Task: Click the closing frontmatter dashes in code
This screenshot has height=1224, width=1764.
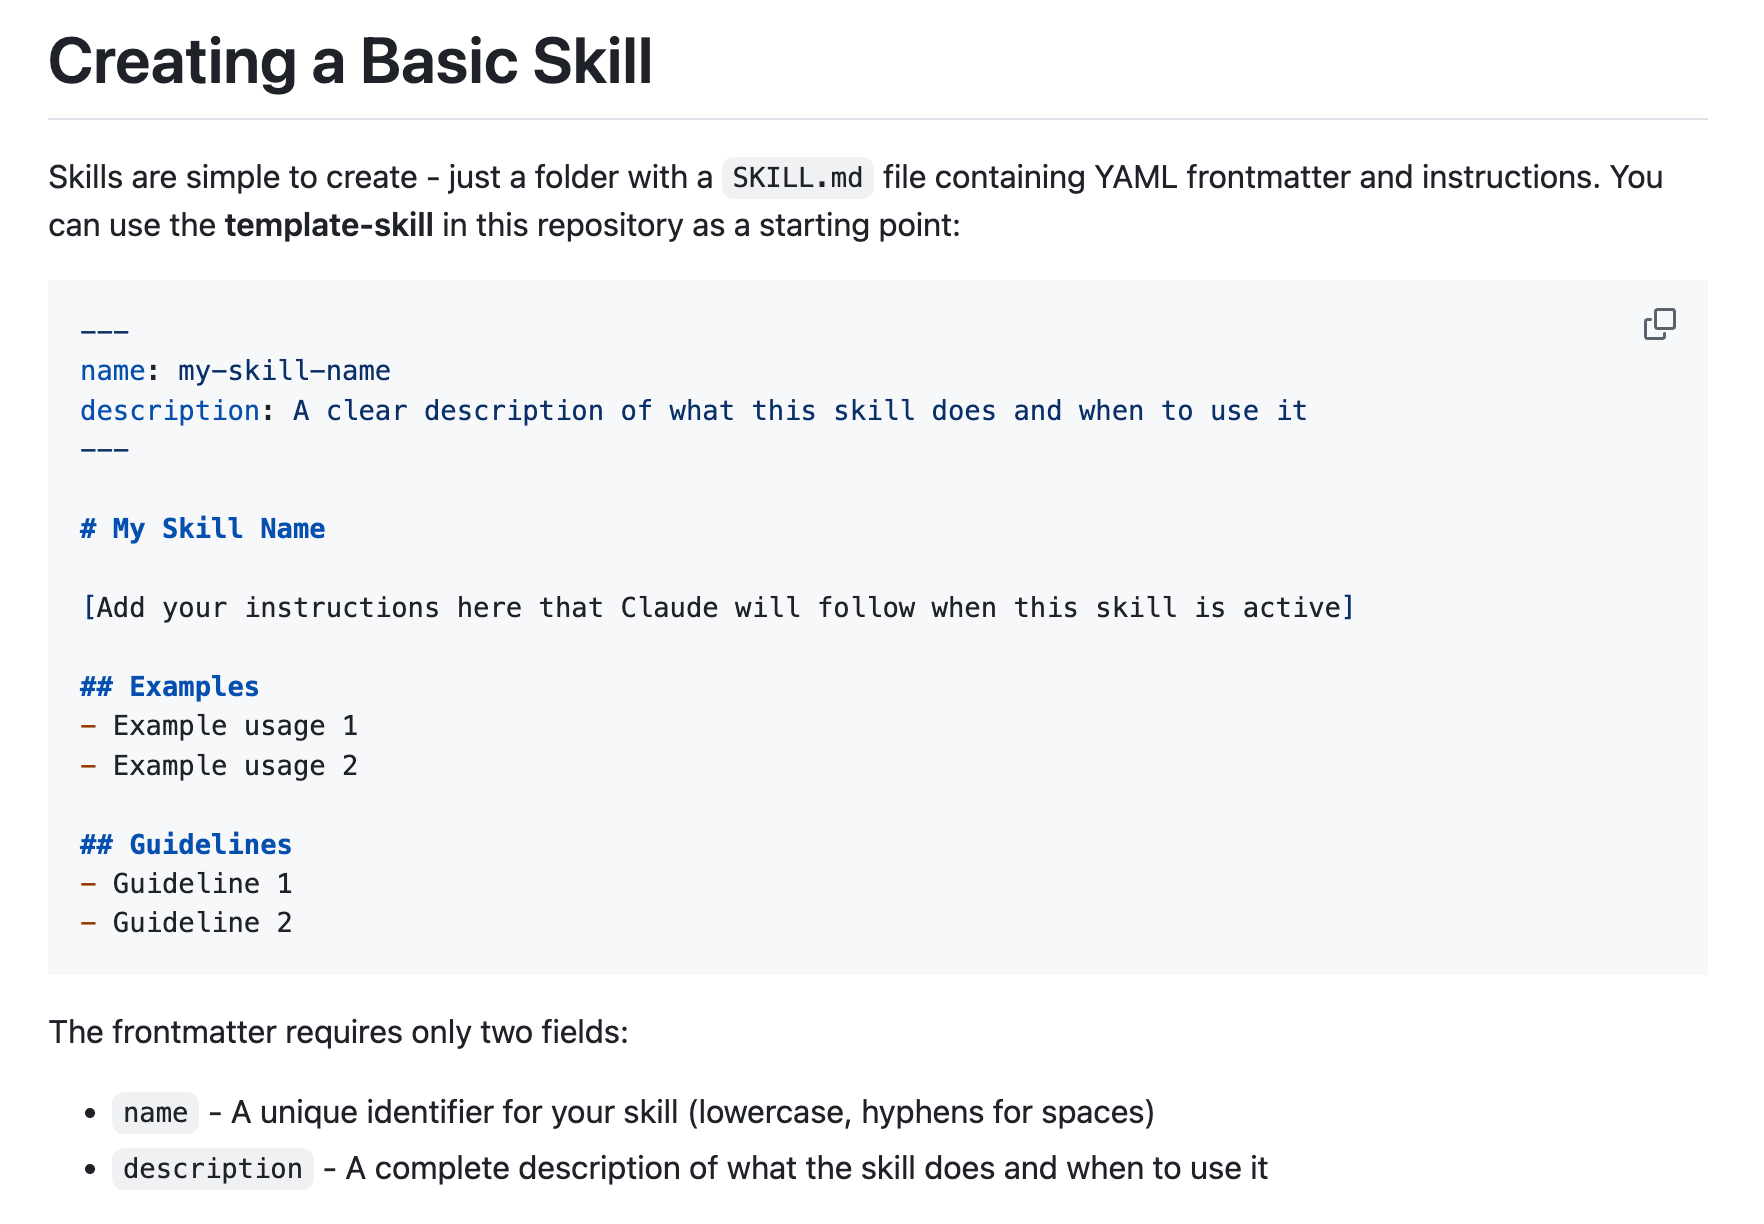Action: tap(105, 450)
